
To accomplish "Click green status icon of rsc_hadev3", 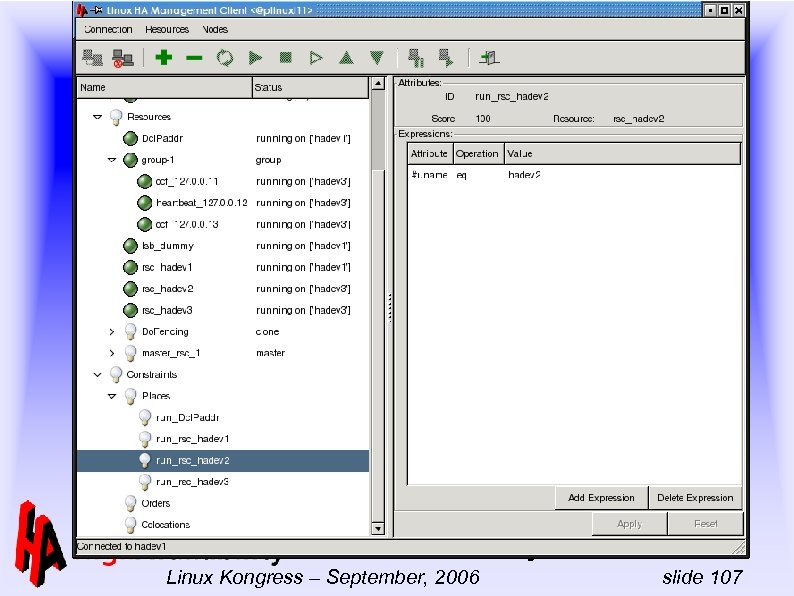I will 130,310.
